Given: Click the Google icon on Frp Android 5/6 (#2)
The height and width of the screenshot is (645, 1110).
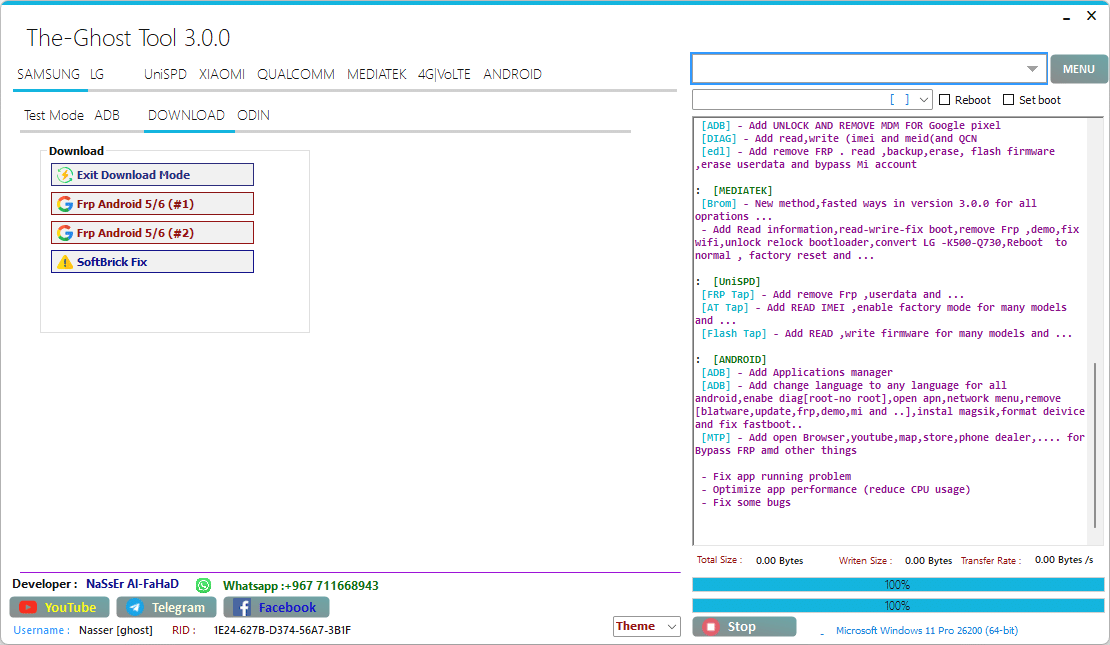Looking at the screenshot, I should tap(64, 233).
